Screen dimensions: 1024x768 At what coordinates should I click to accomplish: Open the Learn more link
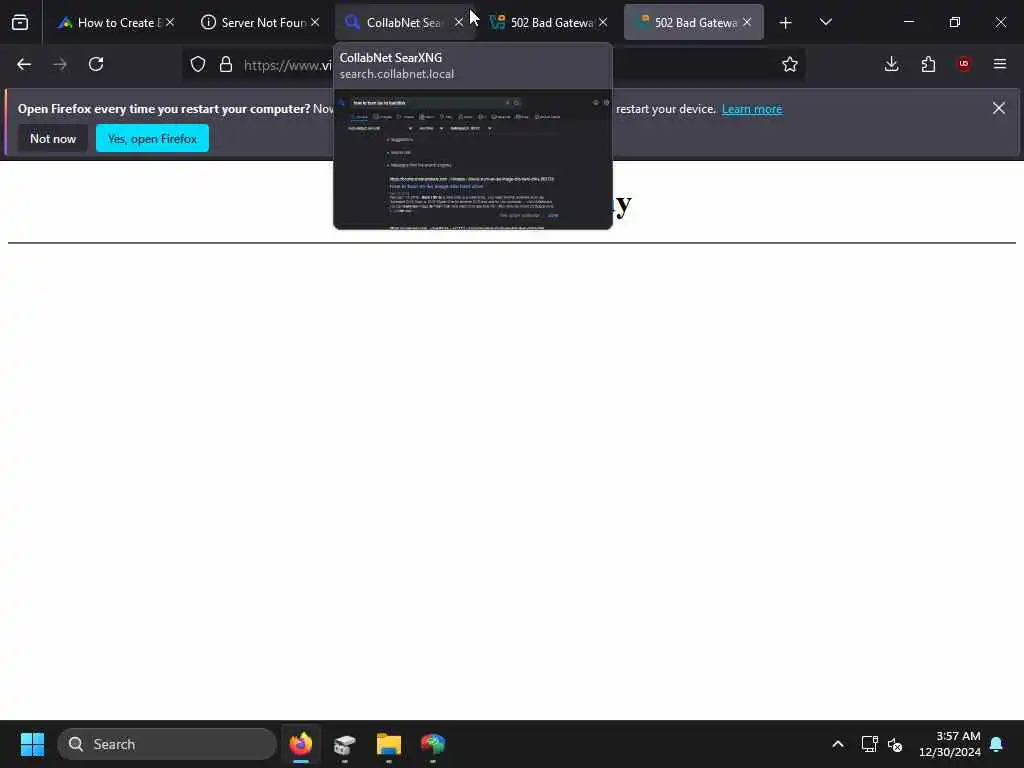click(x=752, y=109)
